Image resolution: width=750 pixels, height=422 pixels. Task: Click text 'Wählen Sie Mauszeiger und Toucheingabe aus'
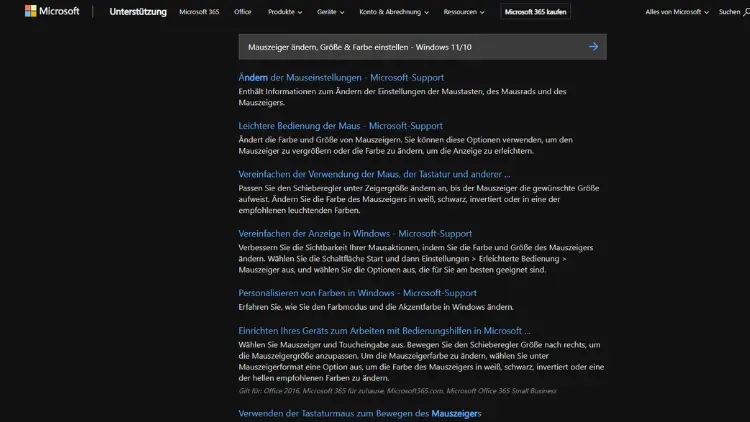(x=321, y=344)
